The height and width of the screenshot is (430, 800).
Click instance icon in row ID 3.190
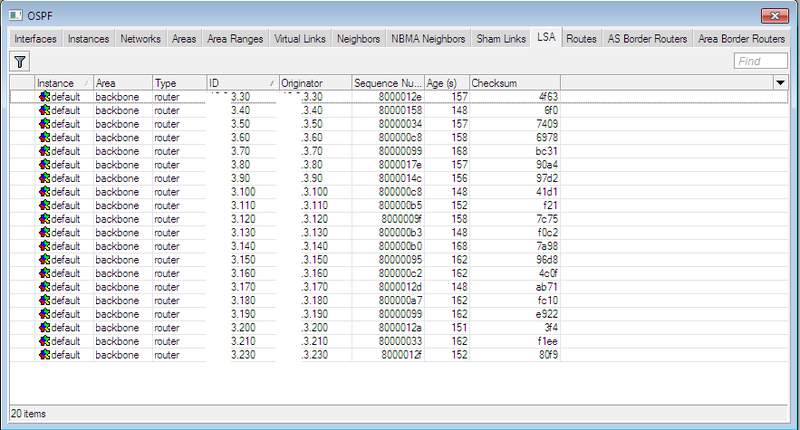click(44, 314)
